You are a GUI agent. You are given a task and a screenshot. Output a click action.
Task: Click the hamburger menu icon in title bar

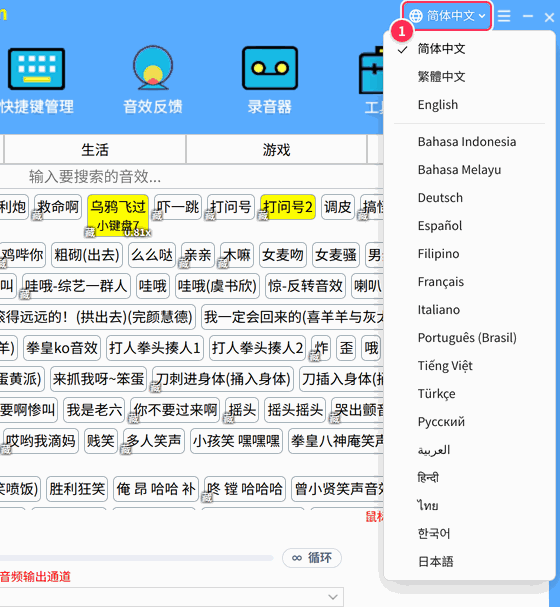pyautogui.click(x=504, y=16)
